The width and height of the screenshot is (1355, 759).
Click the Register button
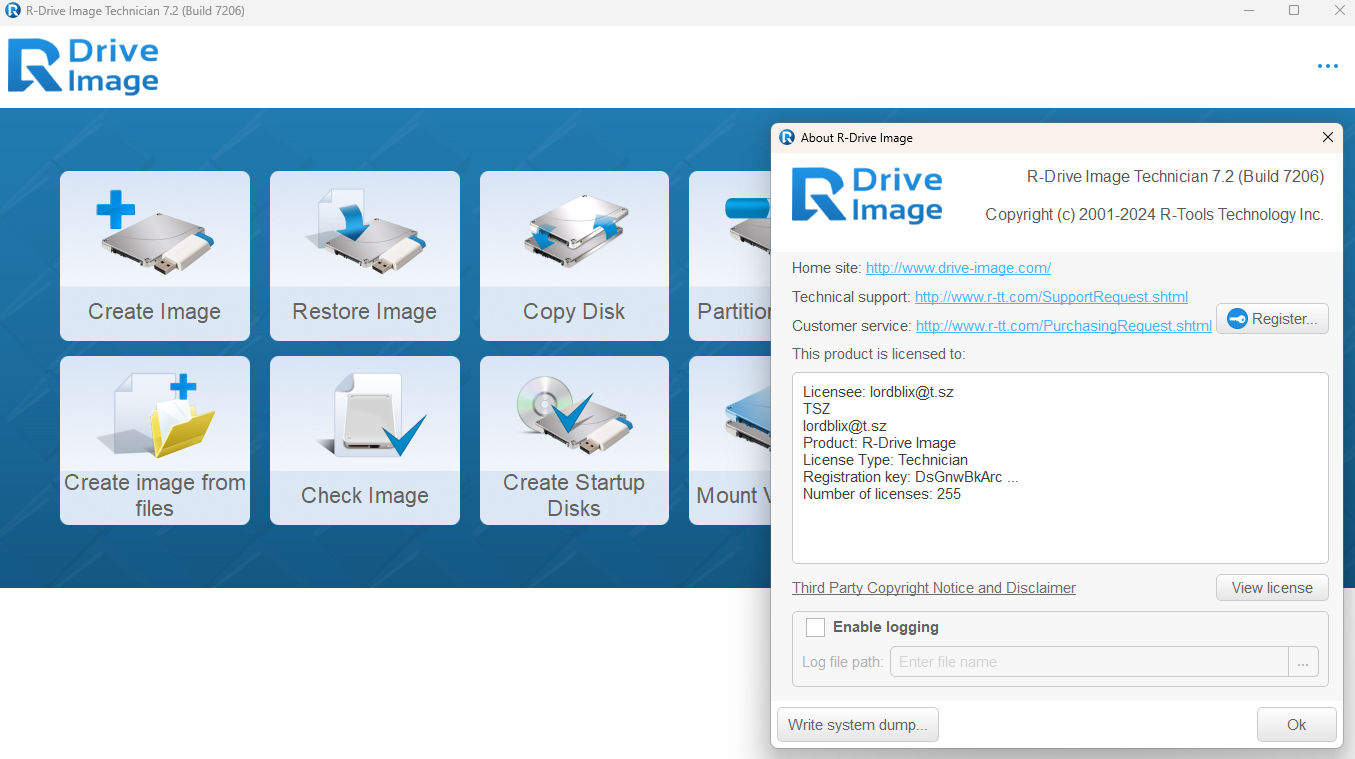(1272, 319)
